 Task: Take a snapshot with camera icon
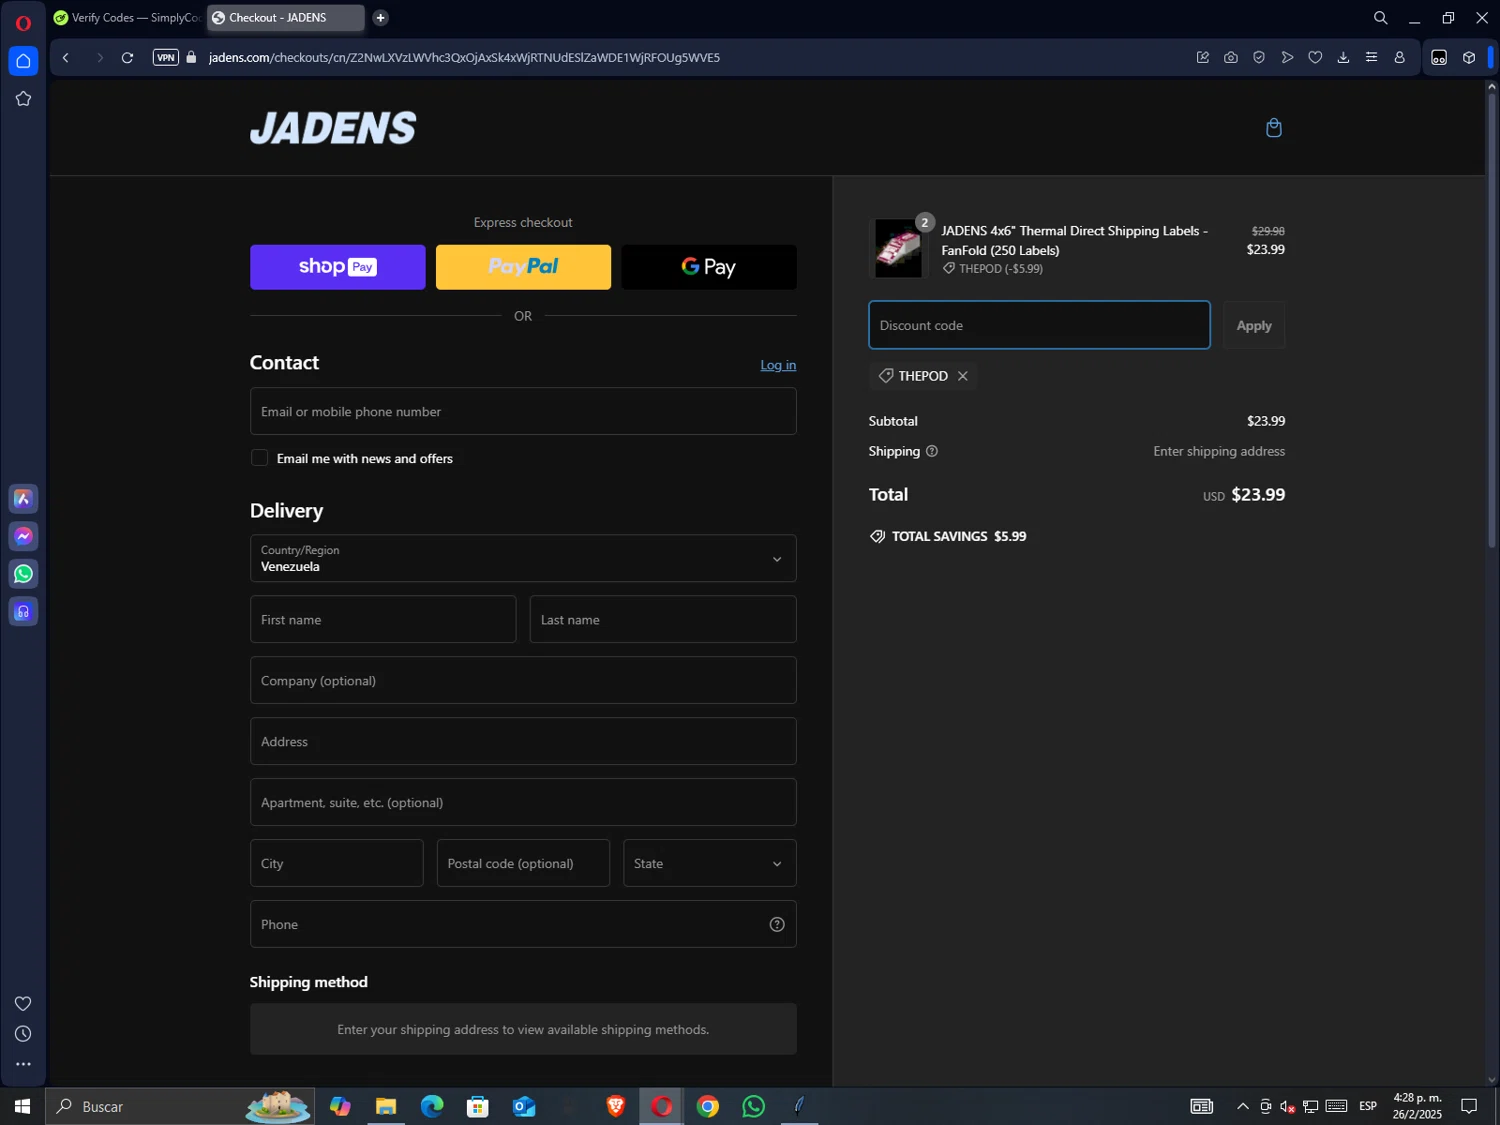coord(1230,58)
